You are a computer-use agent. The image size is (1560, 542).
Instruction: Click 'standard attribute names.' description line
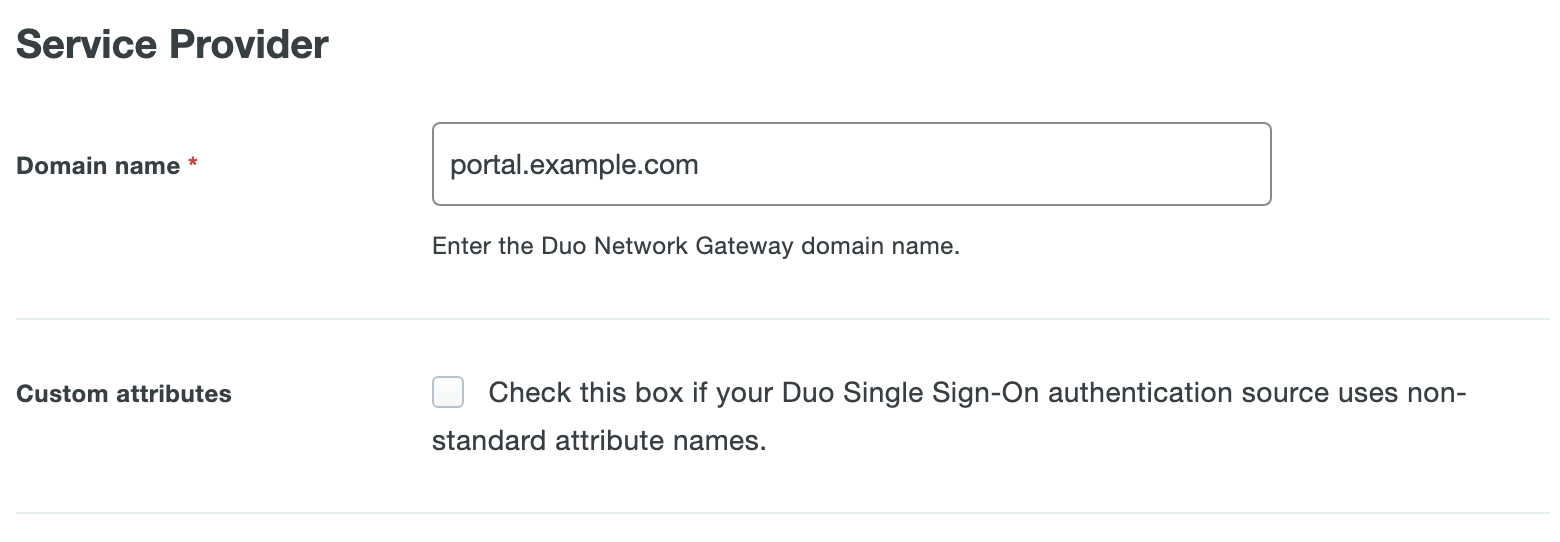click(598, 440)
